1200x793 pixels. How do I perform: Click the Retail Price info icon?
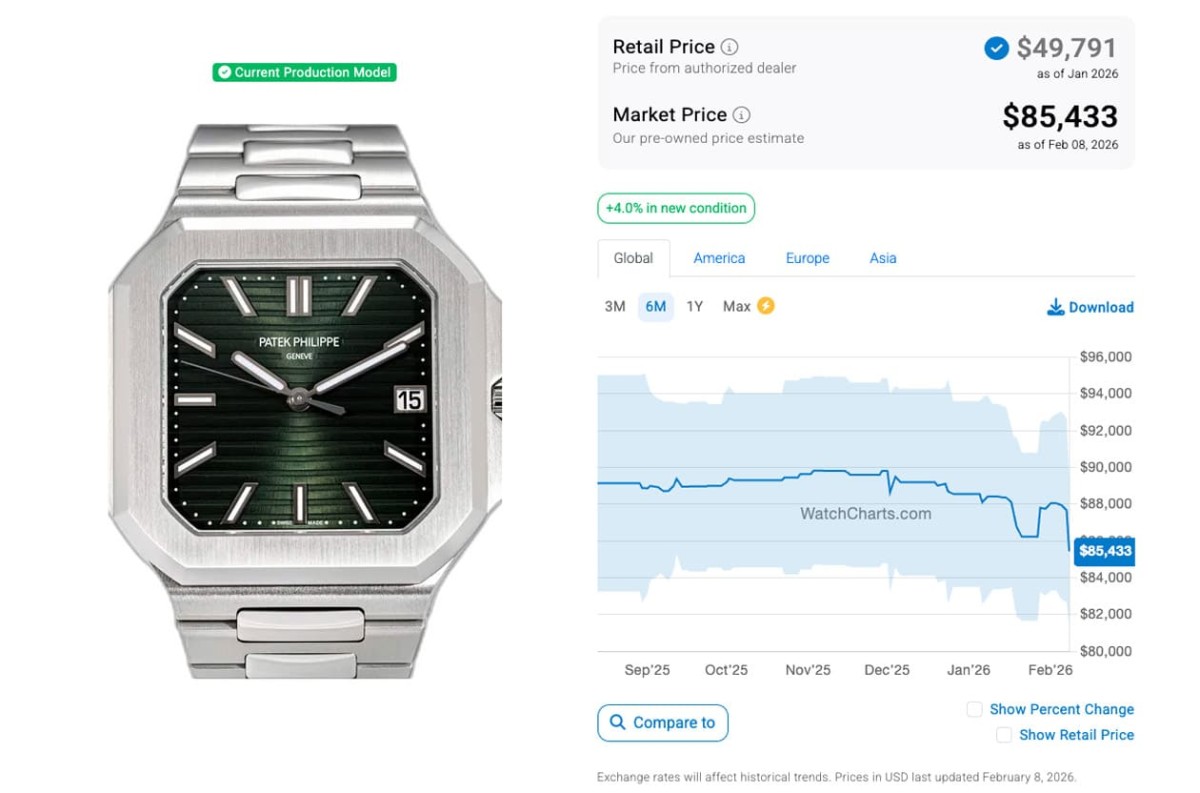coord(730,47)
